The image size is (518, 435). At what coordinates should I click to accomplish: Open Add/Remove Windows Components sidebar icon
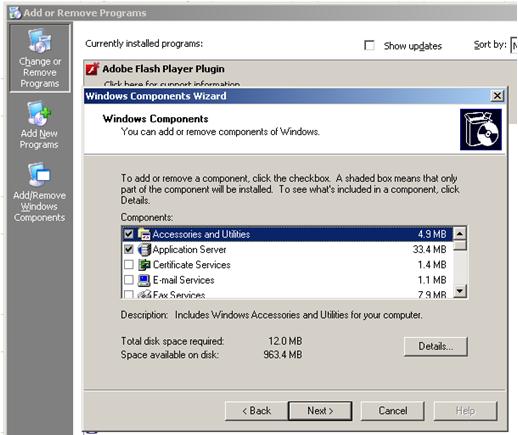pos(39,192)
